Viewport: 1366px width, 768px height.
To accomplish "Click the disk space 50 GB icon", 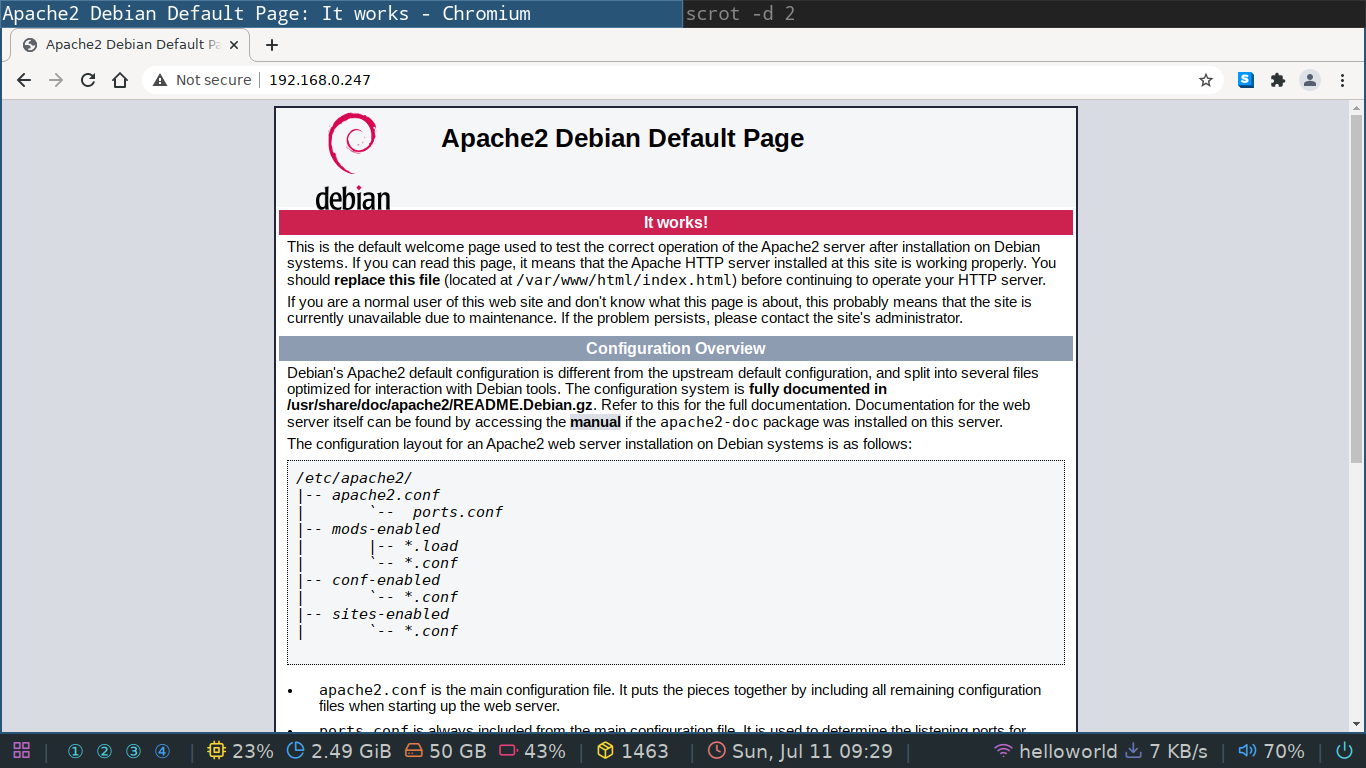I will 414,751.
